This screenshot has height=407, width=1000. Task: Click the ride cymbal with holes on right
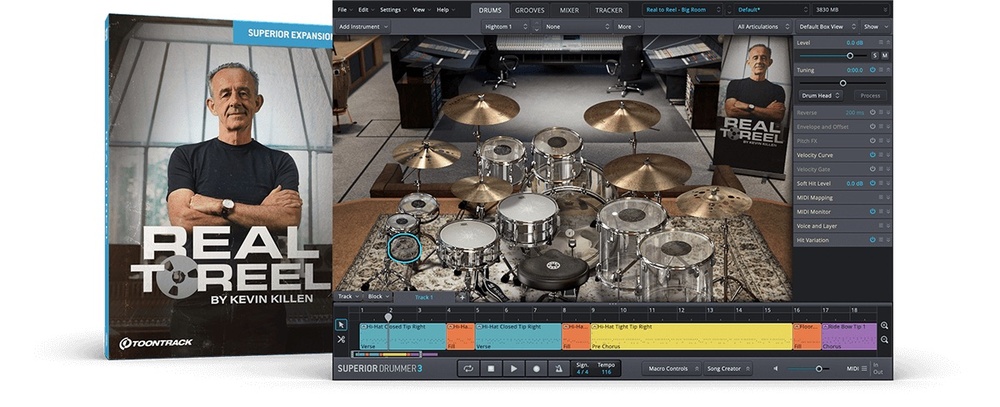point(714,202)
